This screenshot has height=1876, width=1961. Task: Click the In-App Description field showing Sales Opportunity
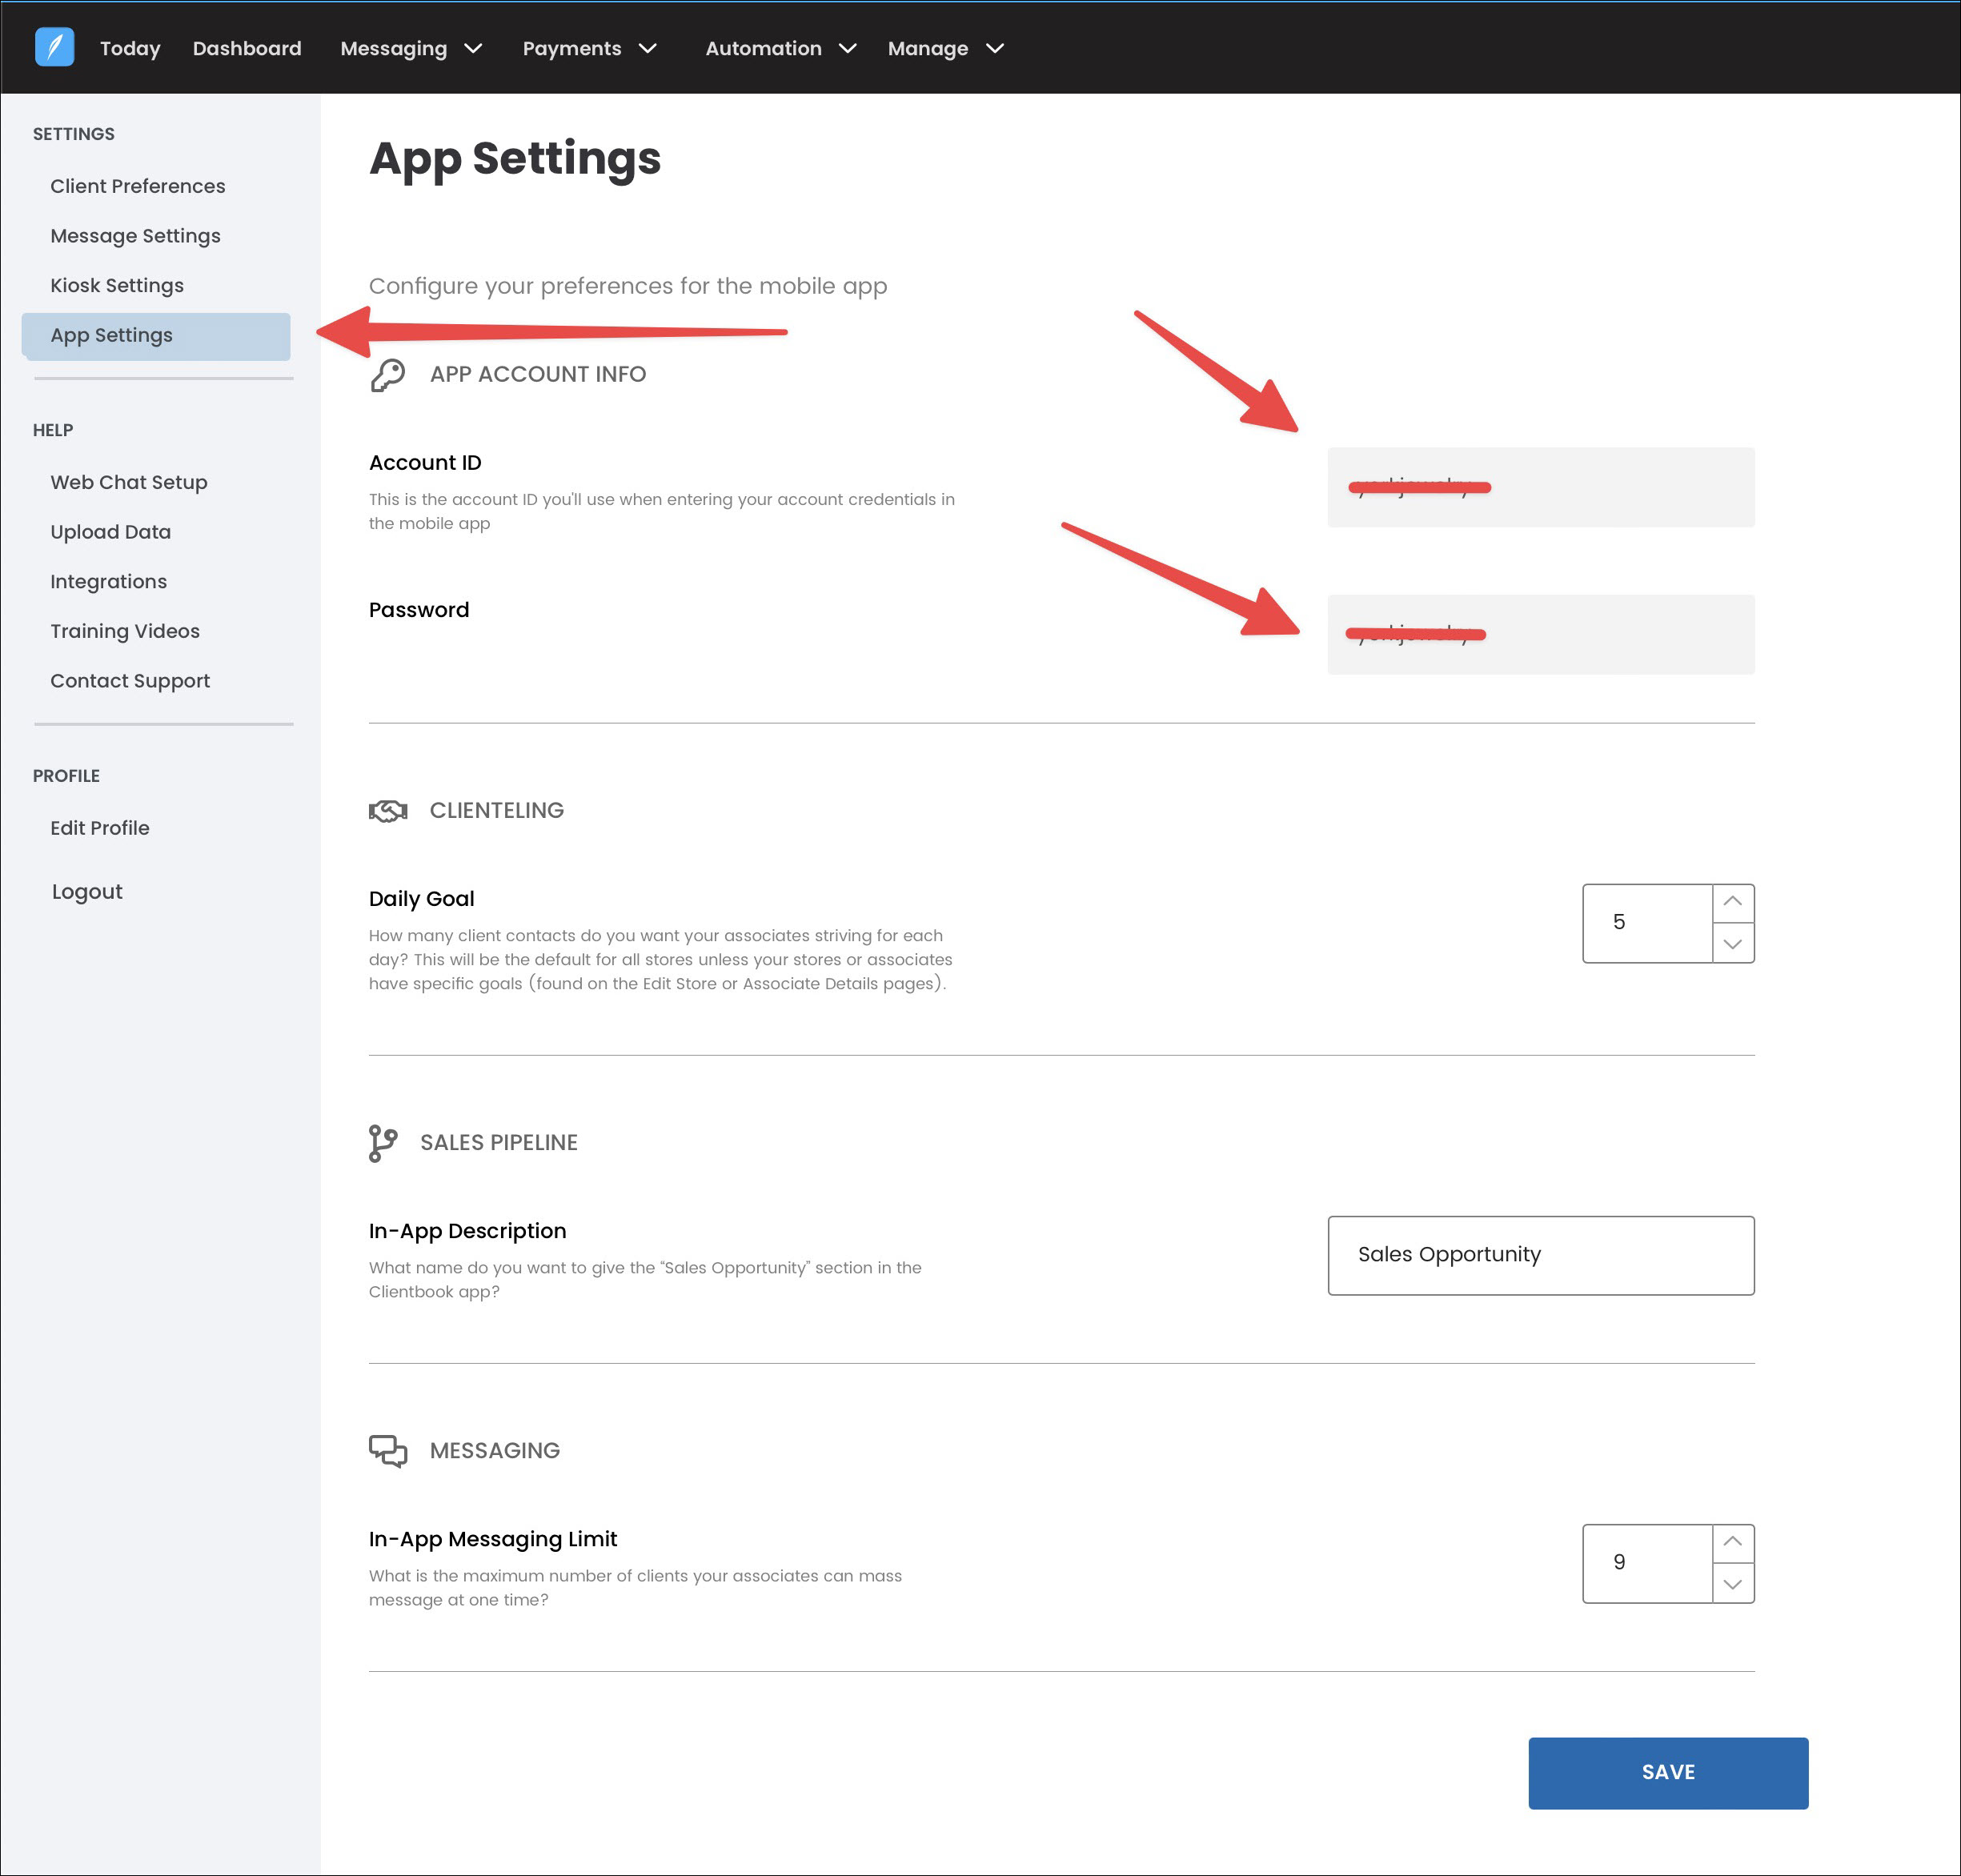coord(1540,1255)
